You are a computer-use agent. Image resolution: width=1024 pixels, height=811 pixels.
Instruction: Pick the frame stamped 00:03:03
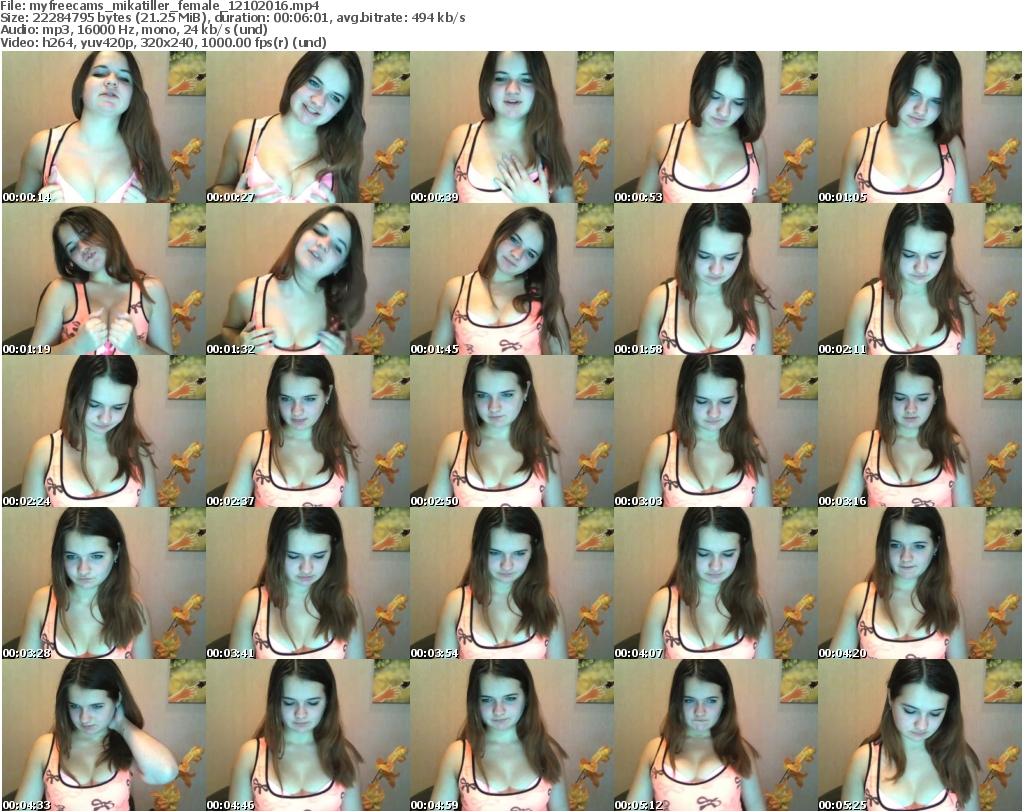(x=716, y=432)
